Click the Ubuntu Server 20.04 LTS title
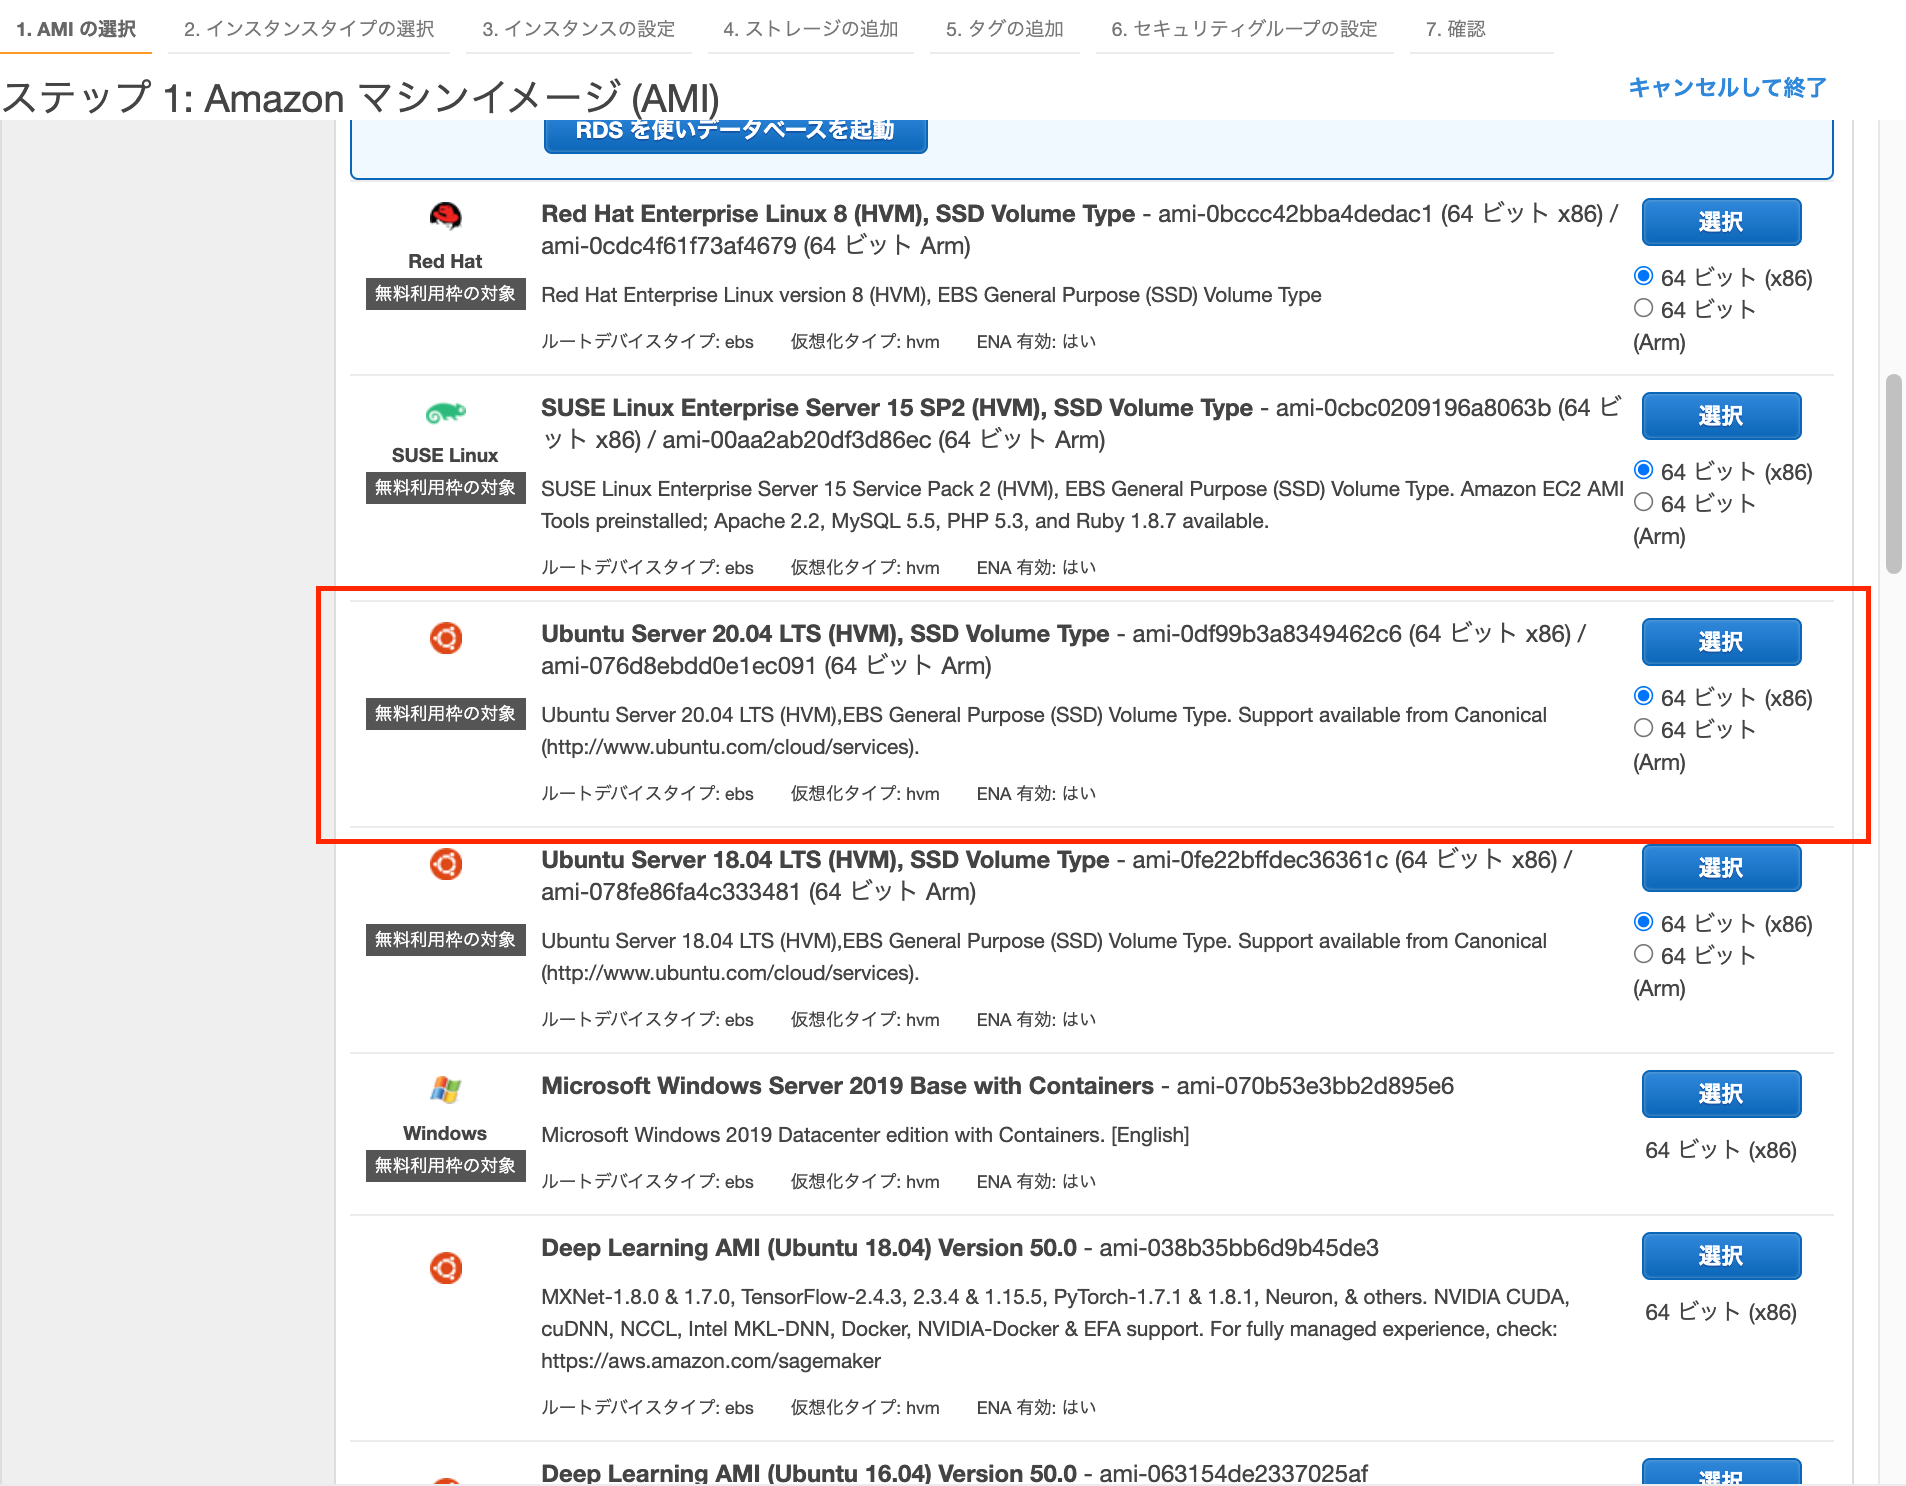 825,634
